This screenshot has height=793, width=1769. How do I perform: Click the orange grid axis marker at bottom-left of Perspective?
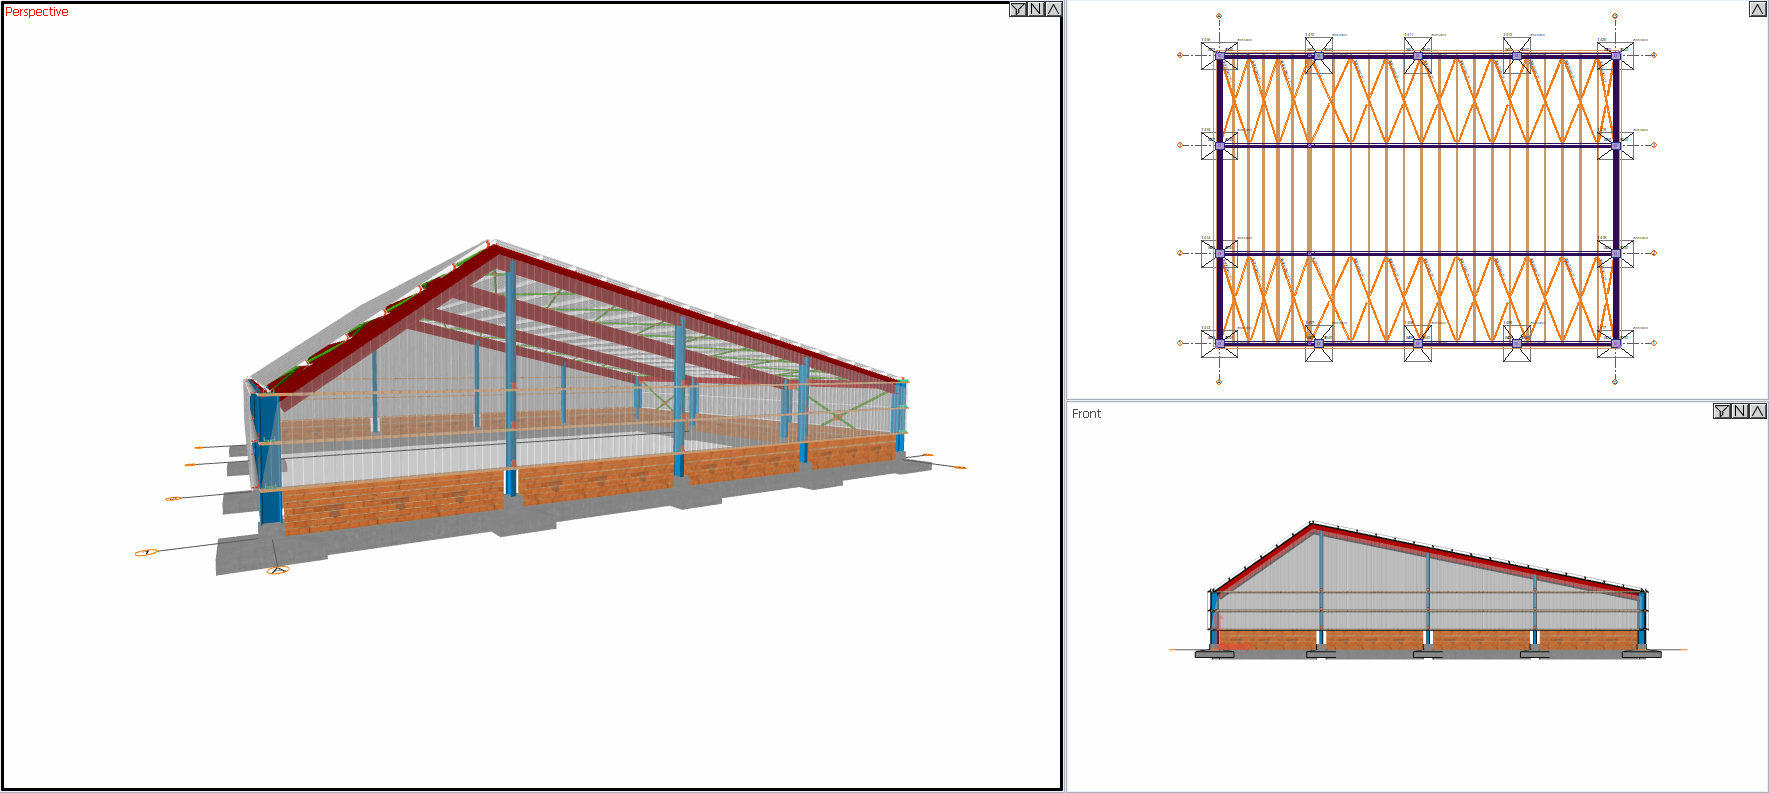(146, 552)
